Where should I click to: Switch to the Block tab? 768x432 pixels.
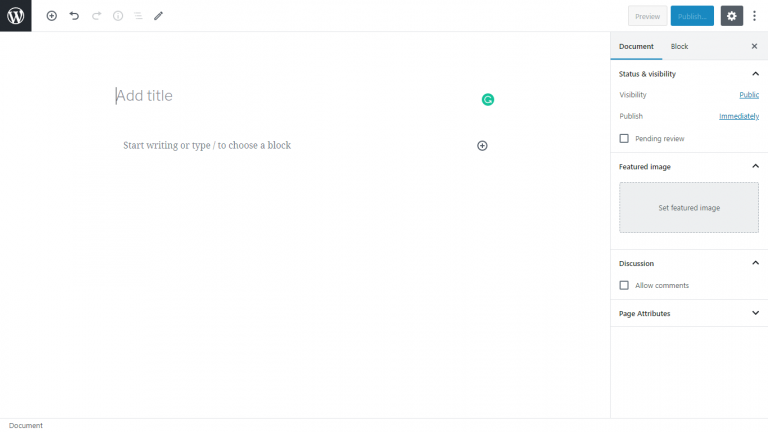pos(679,47)
